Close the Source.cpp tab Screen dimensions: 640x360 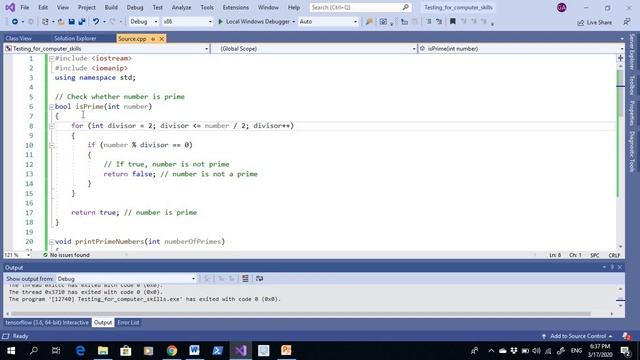[162, 39]
